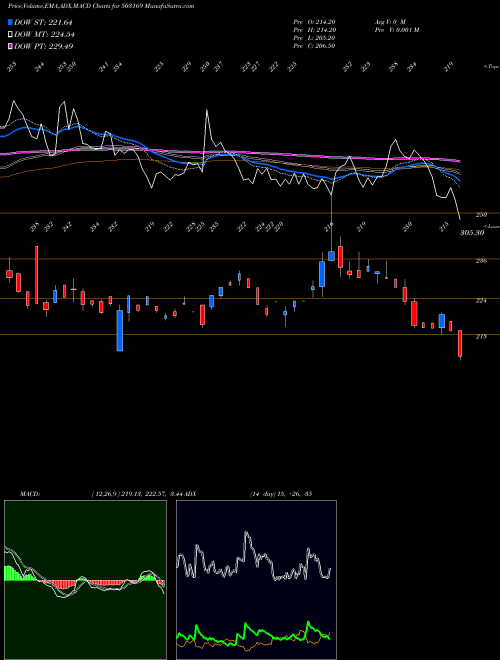Open the dark blue ADX chart panel

[256, 580]
